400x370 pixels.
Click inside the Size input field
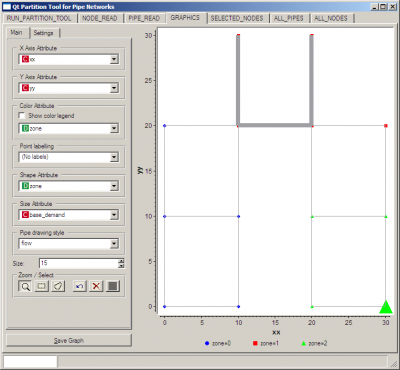[79, 263]
